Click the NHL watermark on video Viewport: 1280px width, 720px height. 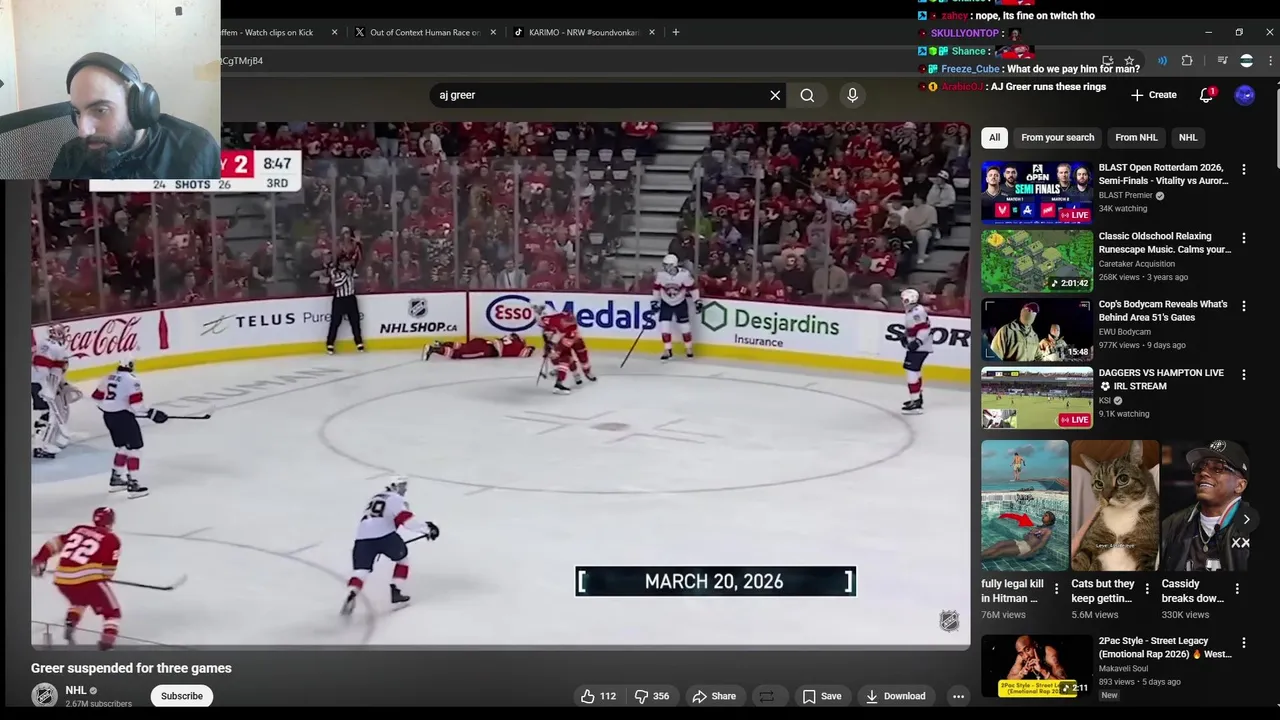coord(949,621)
